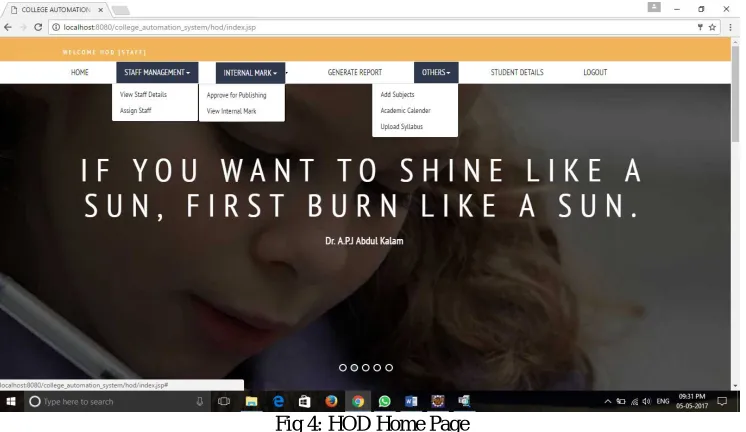Open the Action Center notification icon
The height and width of the screenshot is (432, 746).
722,402
